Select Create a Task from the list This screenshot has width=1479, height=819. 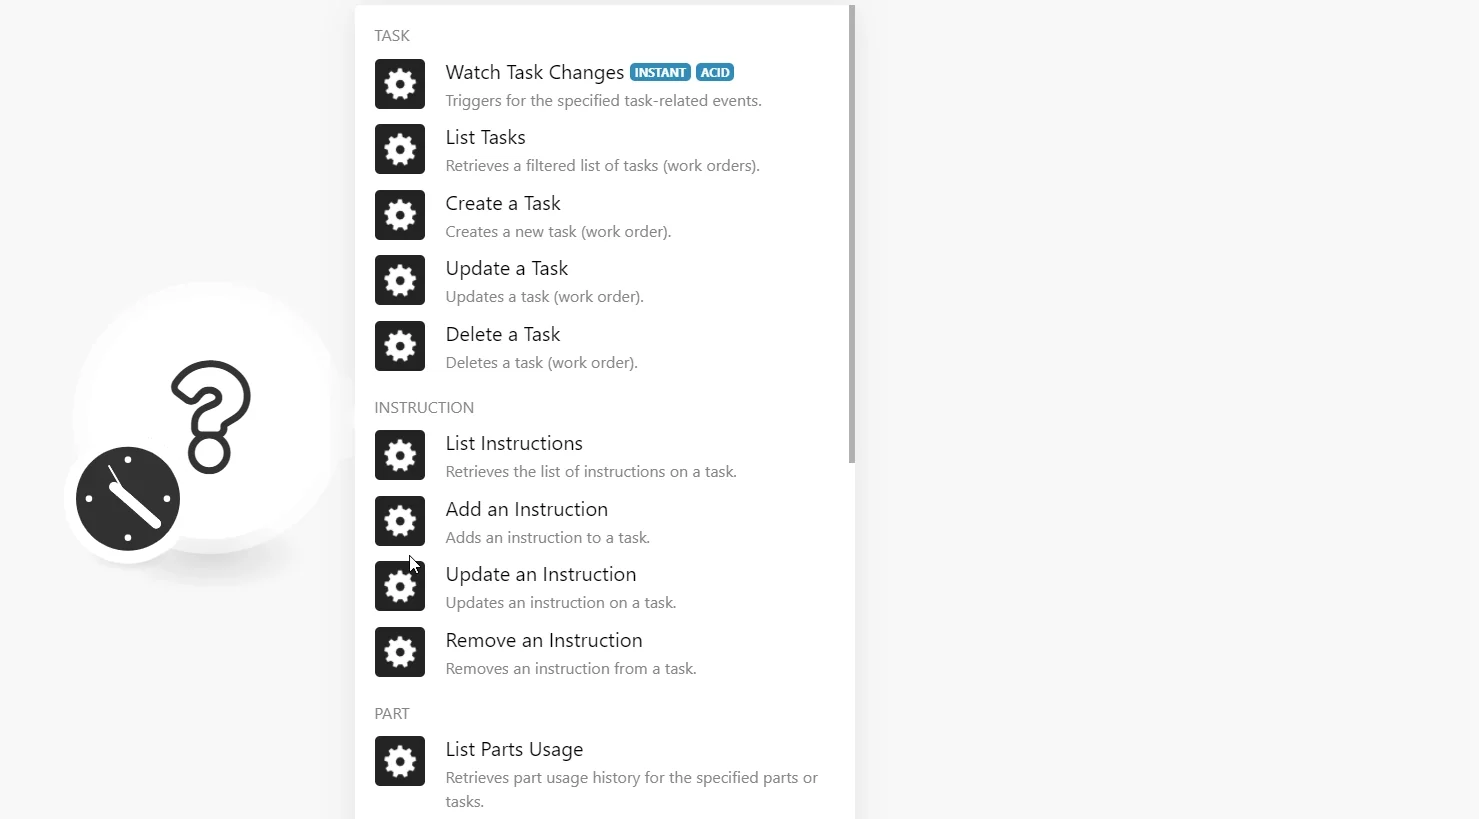pyautogui.click(x=604, y=216)
